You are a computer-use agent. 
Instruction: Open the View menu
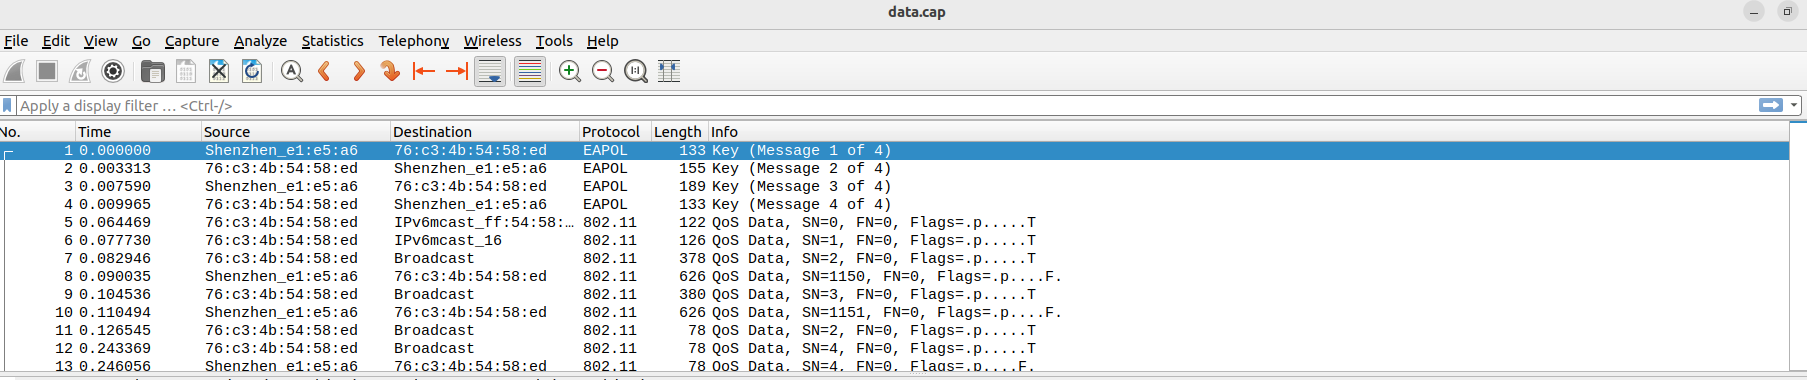pyautogui.click(x=100, y=41)
